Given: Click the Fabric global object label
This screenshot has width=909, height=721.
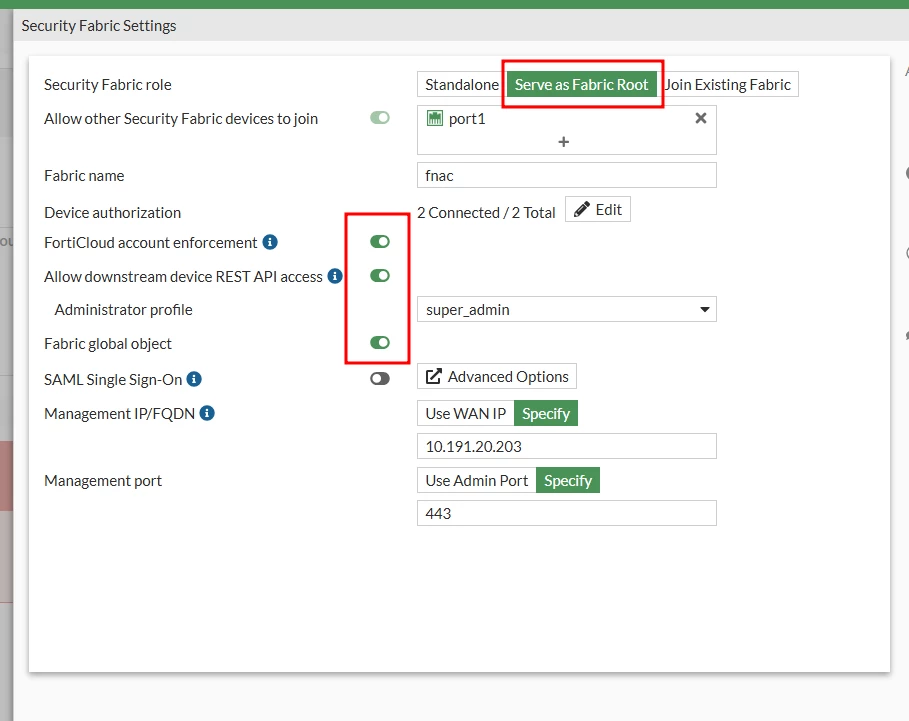Looking at the screenshot, I should [x=108, y=344].
